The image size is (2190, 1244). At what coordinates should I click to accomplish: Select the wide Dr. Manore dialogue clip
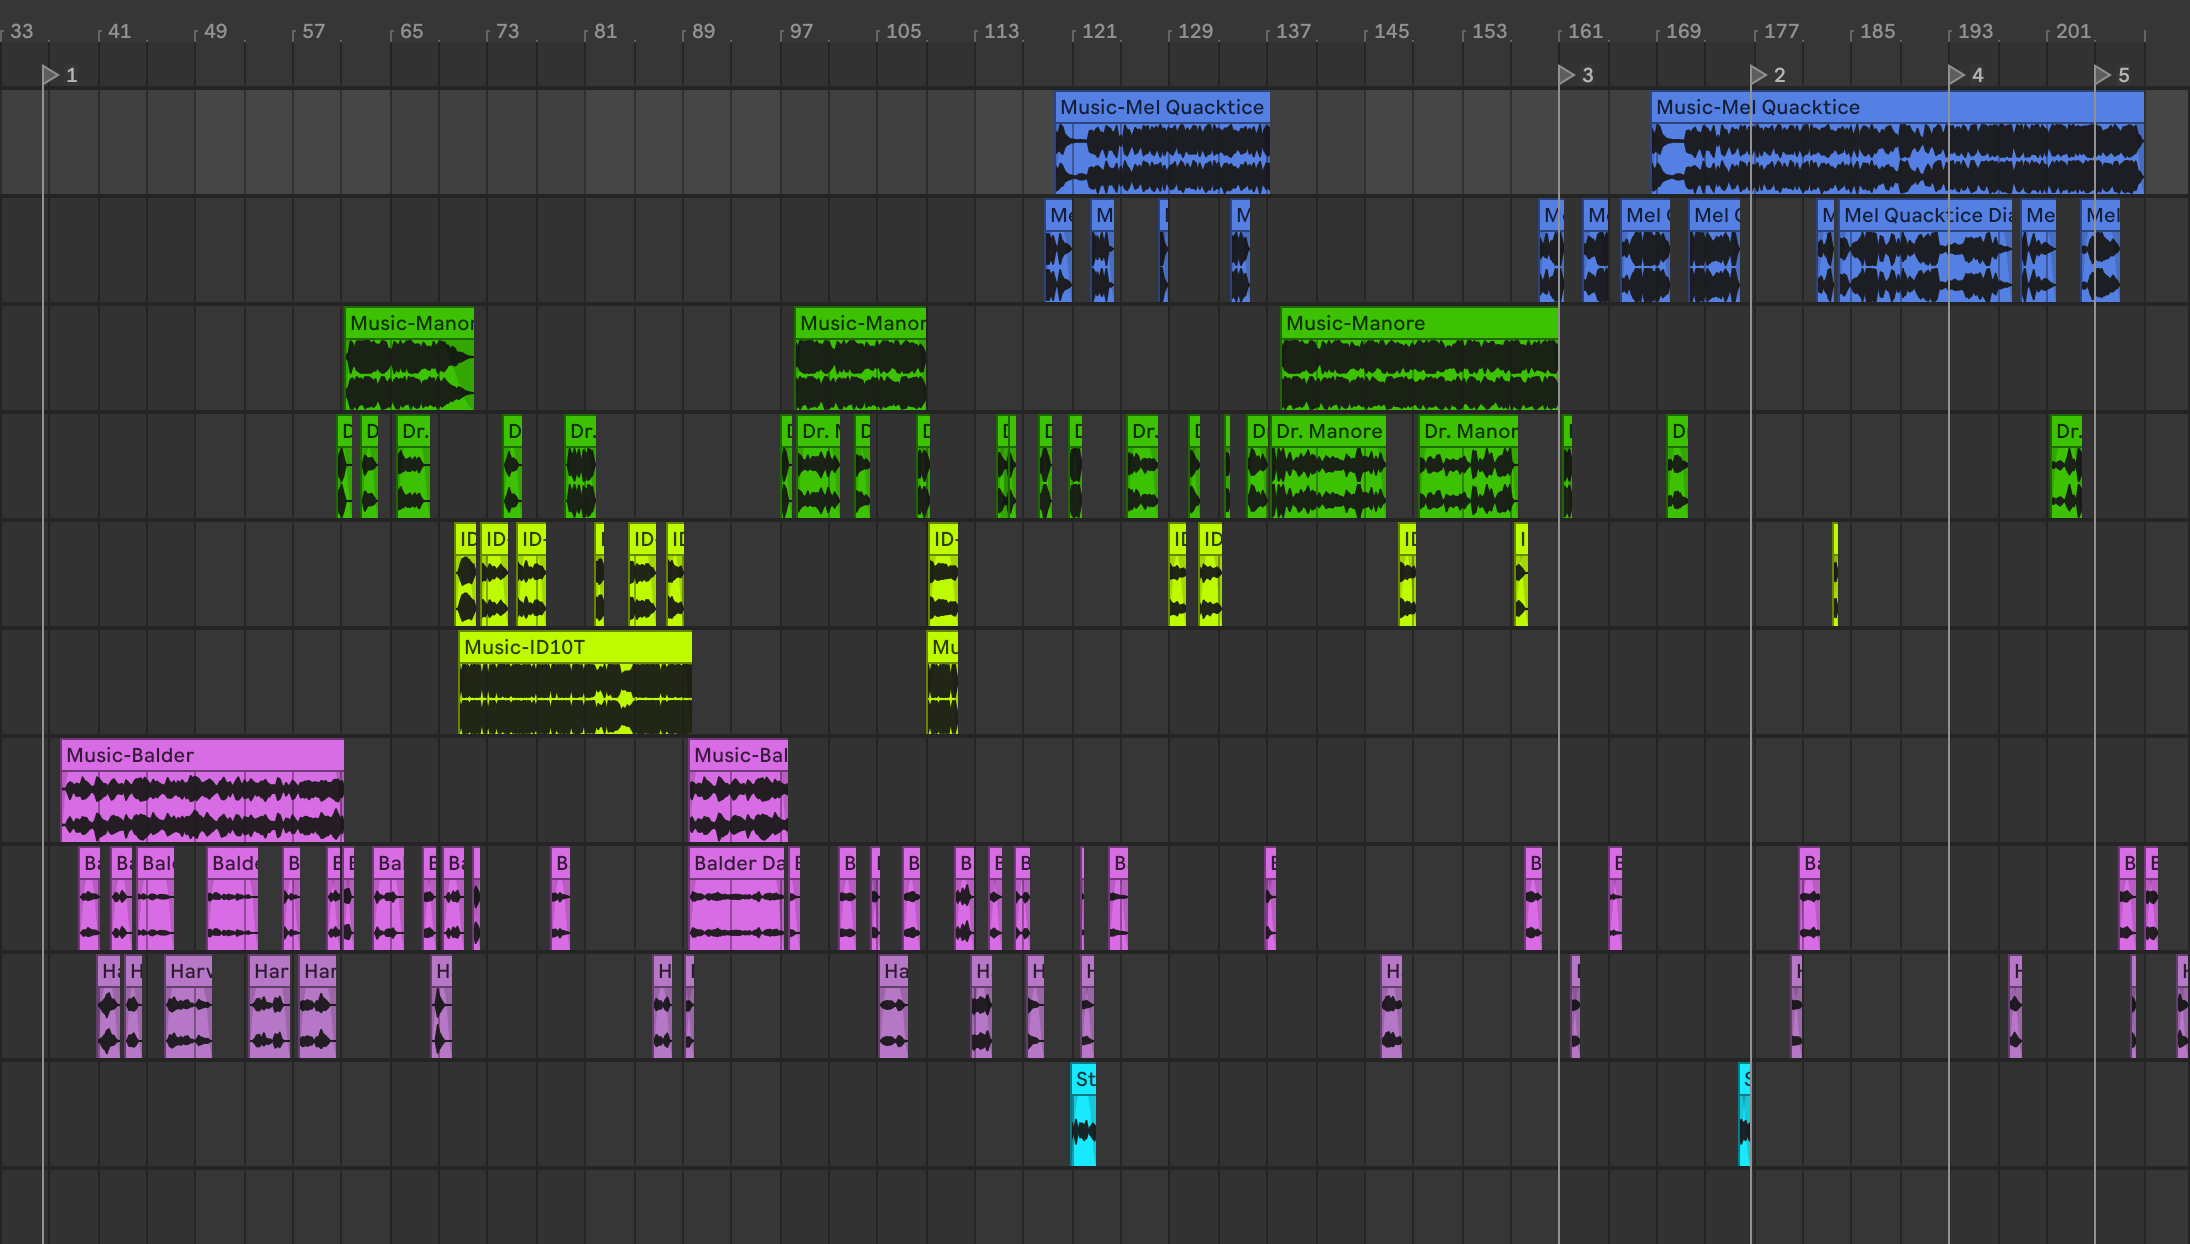pos(1328,431)
